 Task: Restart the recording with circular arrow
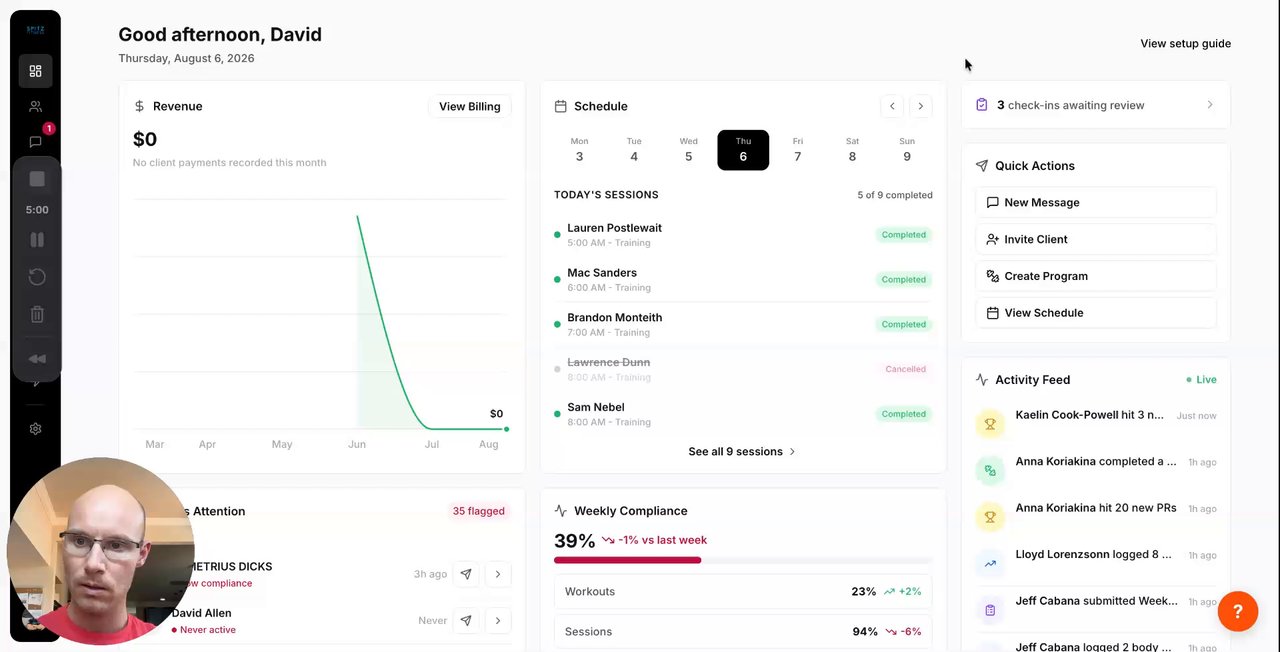click(37, 277)
